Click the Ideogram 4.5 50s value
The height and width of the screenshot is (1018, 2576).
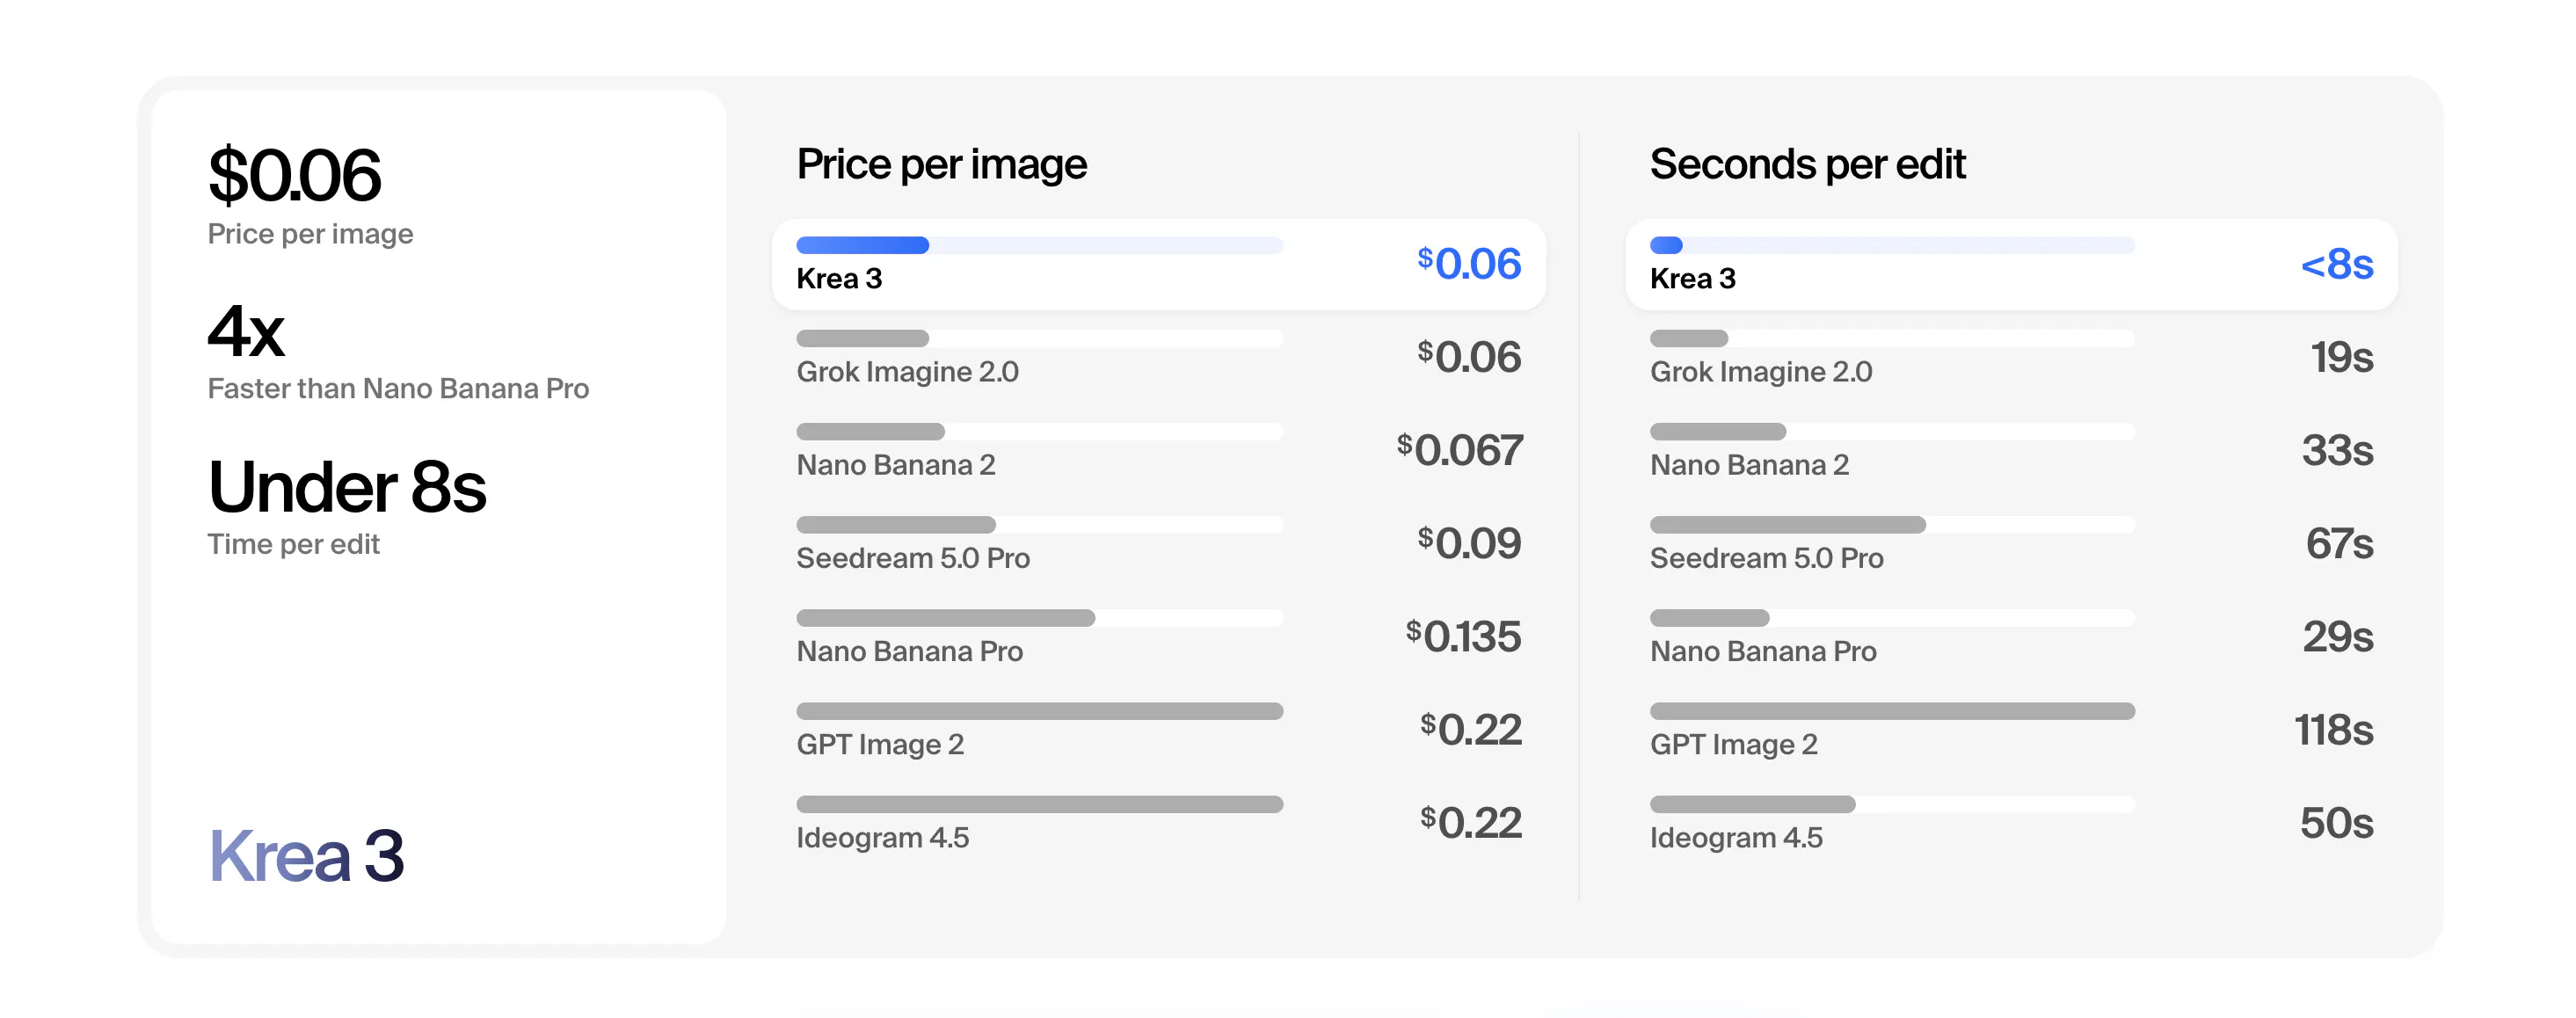2336,823
